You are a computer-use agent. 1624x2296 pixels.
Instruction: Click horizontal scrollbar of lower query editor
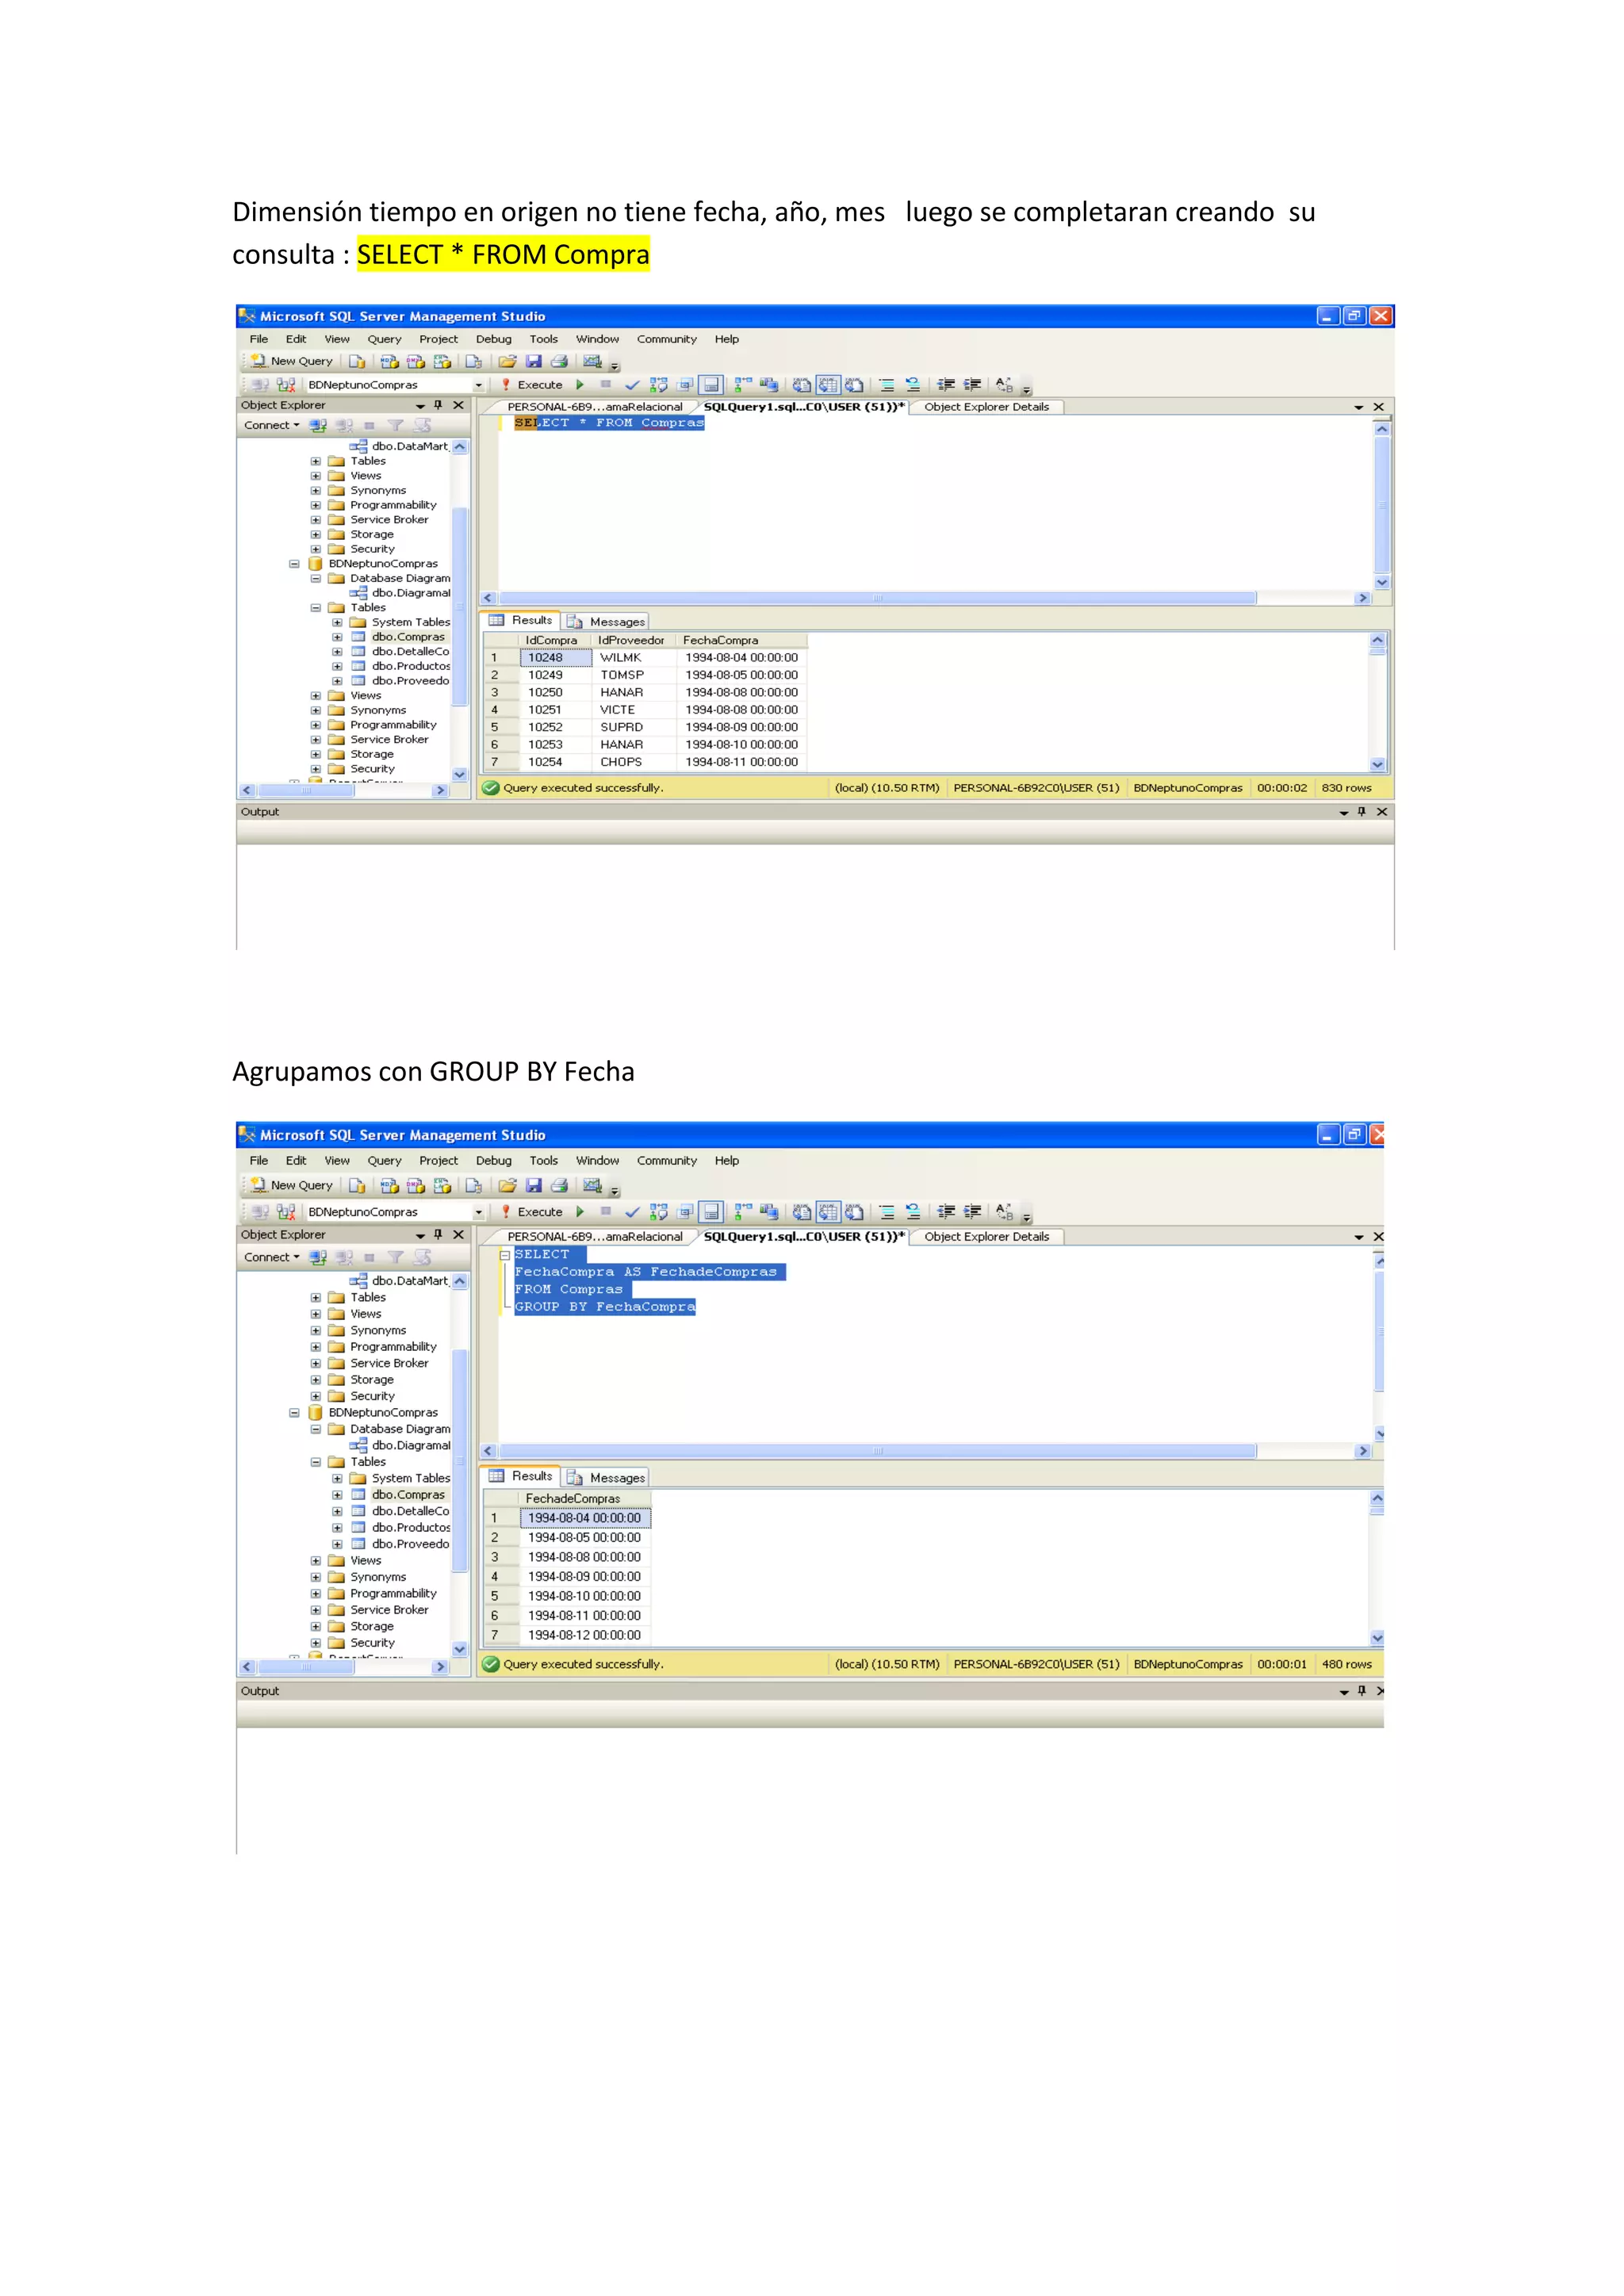click(877, 1451)
